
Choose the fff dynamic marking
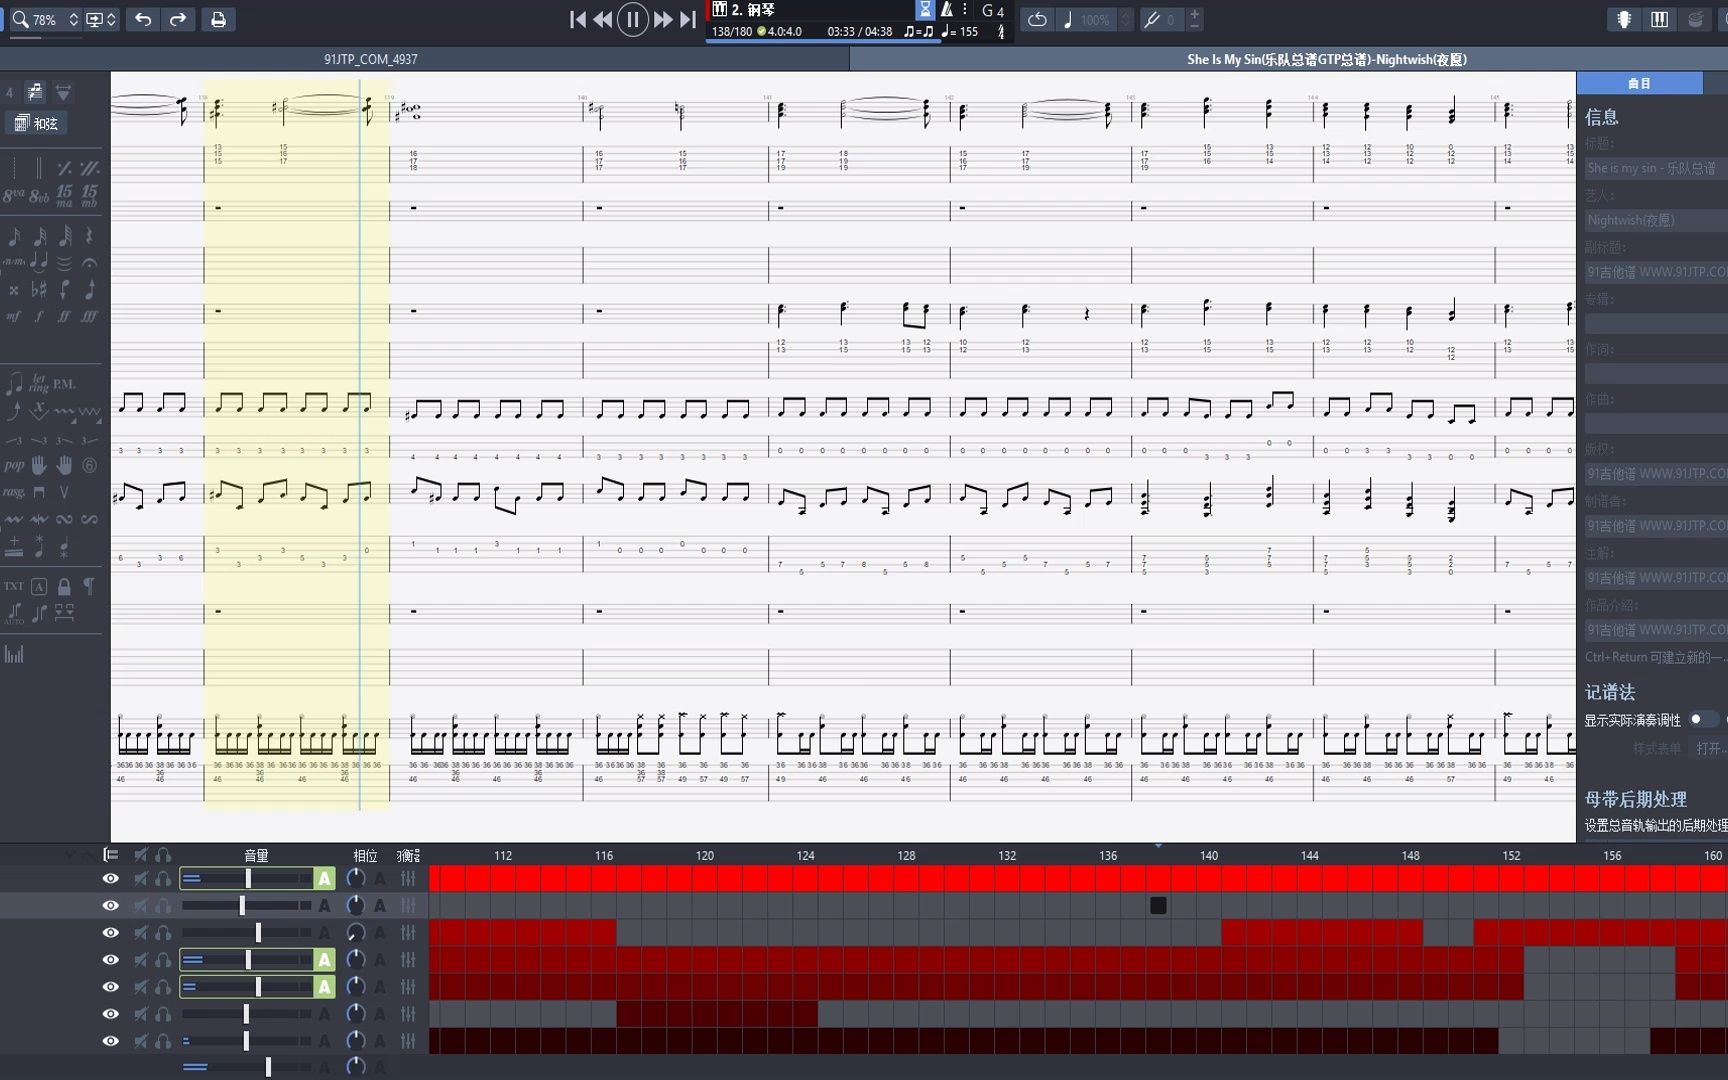[89, 316]
